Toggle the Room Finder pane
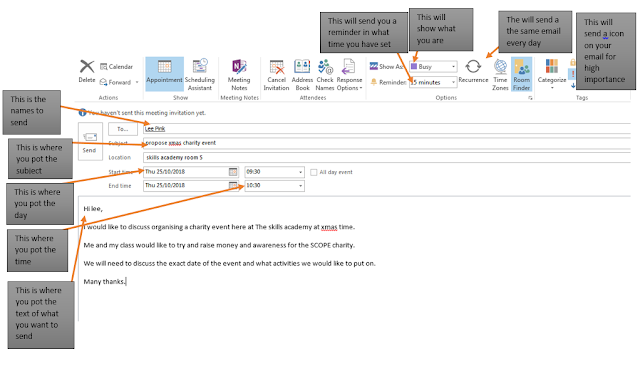 tap(521, 74)
